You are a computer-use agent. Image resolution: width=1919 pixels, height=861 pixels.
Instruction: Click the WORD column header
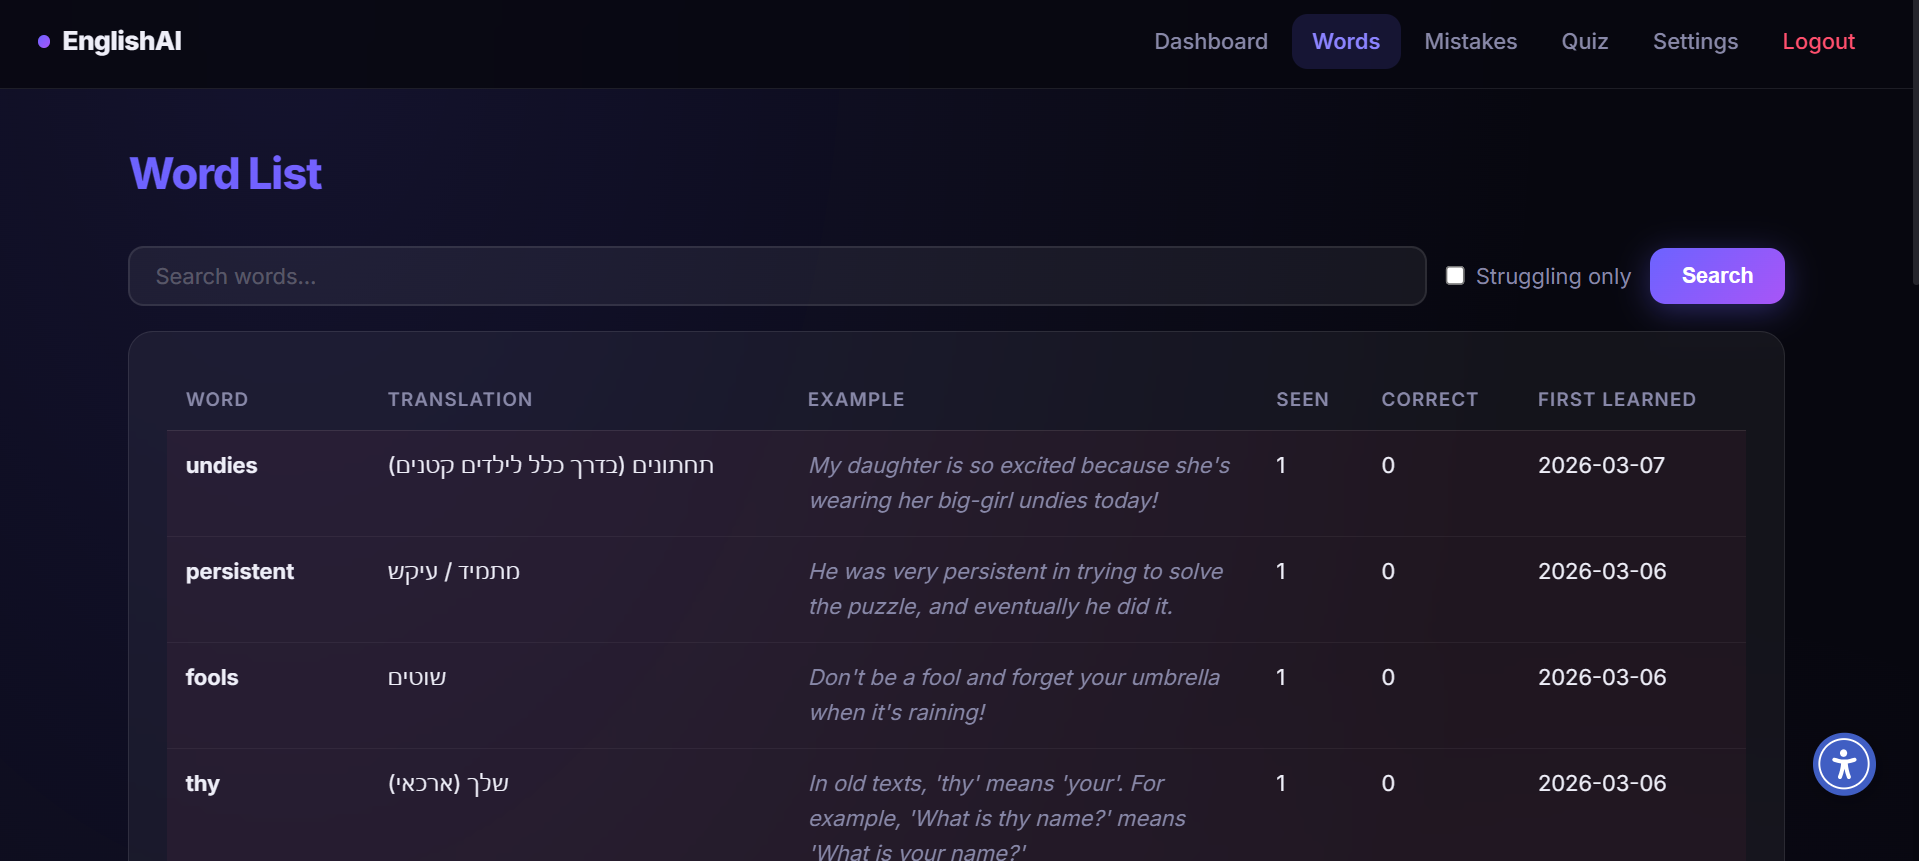[217, 400]
